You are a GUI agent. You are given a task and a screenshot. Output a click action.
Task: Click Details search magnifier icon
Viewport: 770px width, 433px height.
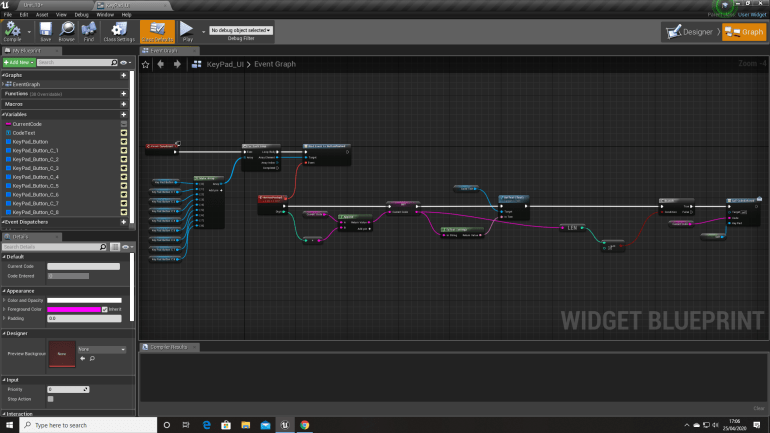(x=103, y=247)
